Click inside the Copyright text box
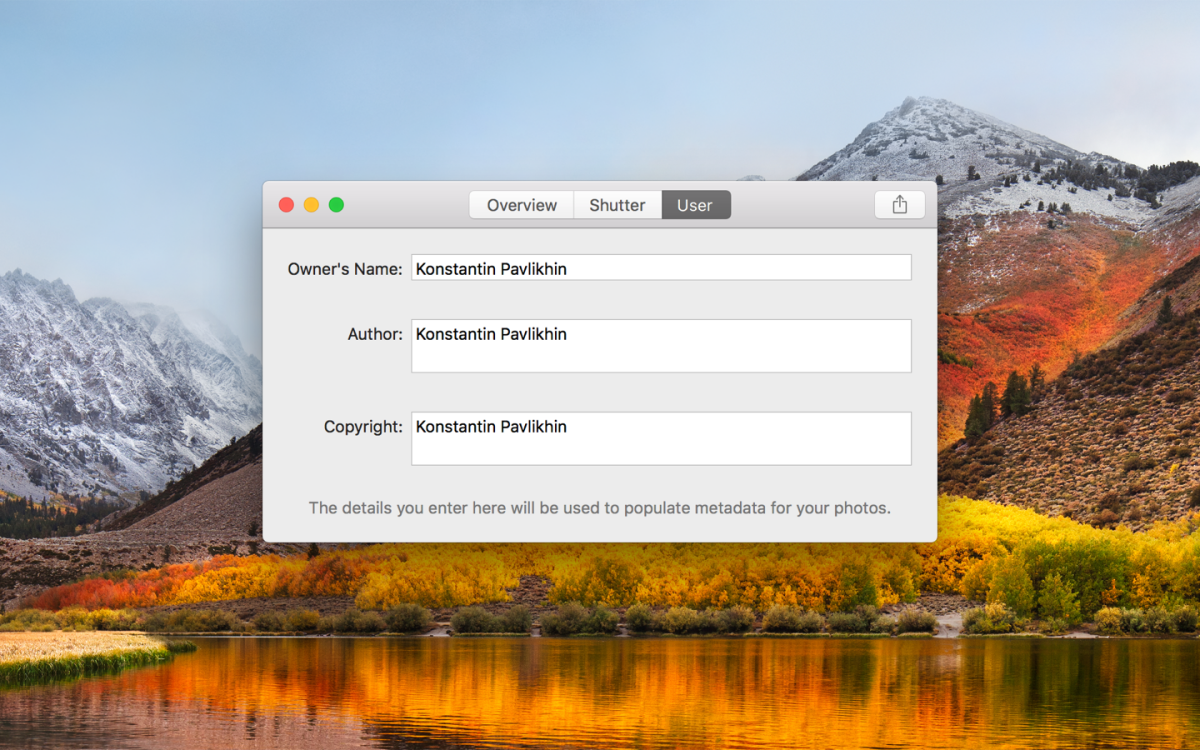The width and height of the screenshot is (1200, 750). pyautogui.click(x=661, y=438)
